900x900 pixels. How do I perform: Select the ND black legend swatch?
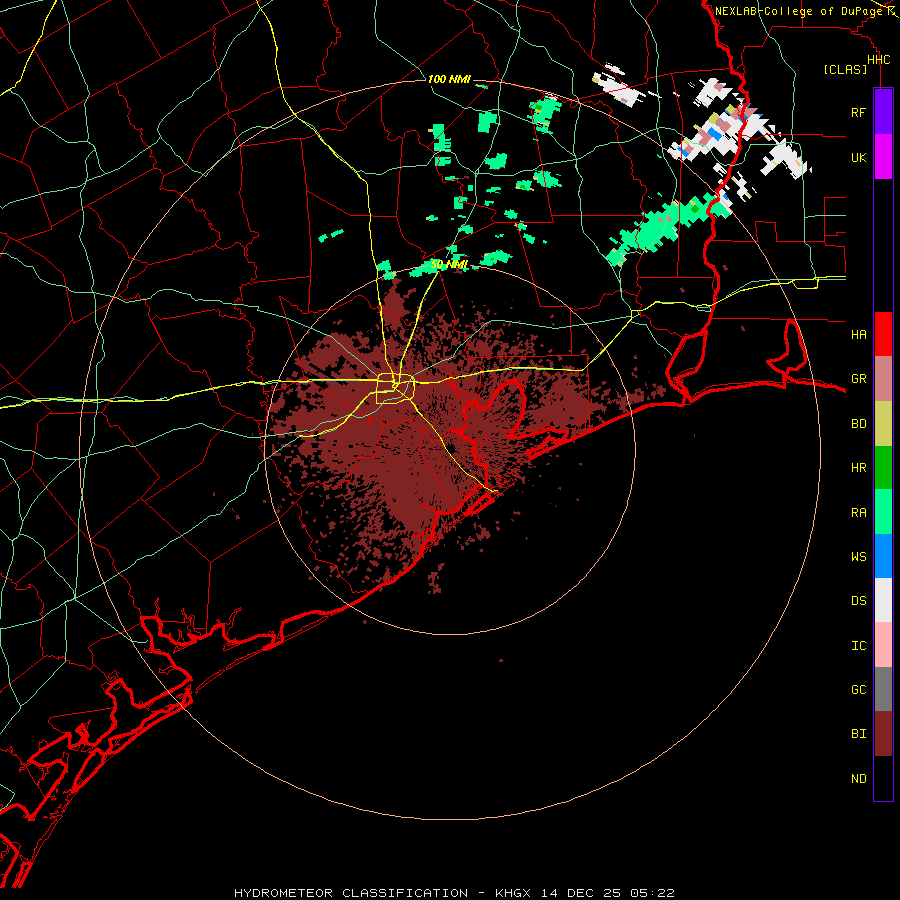pos(883,778)
